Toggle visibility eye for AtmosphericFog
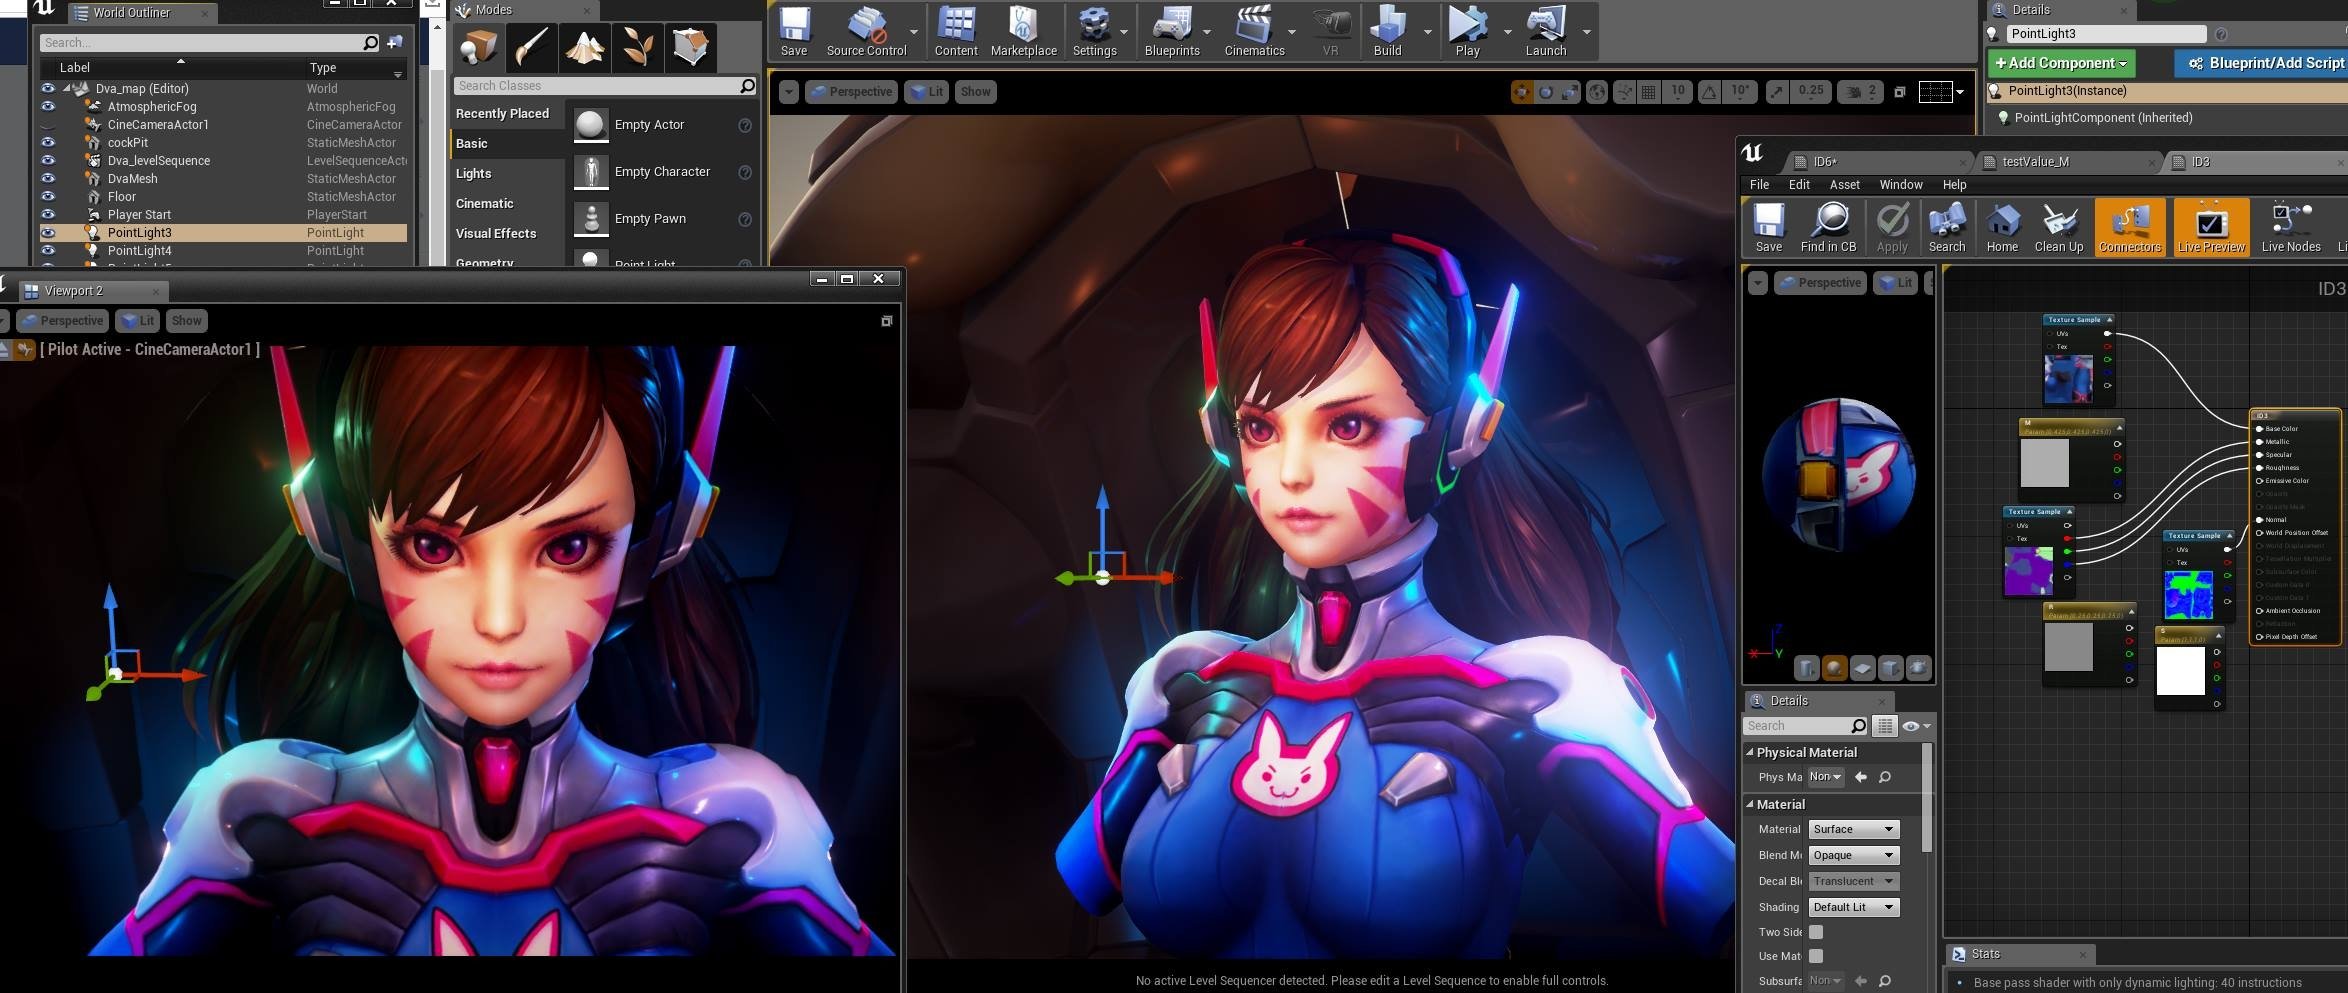Viewport: 2348px width, 993px height. point(47,106)
